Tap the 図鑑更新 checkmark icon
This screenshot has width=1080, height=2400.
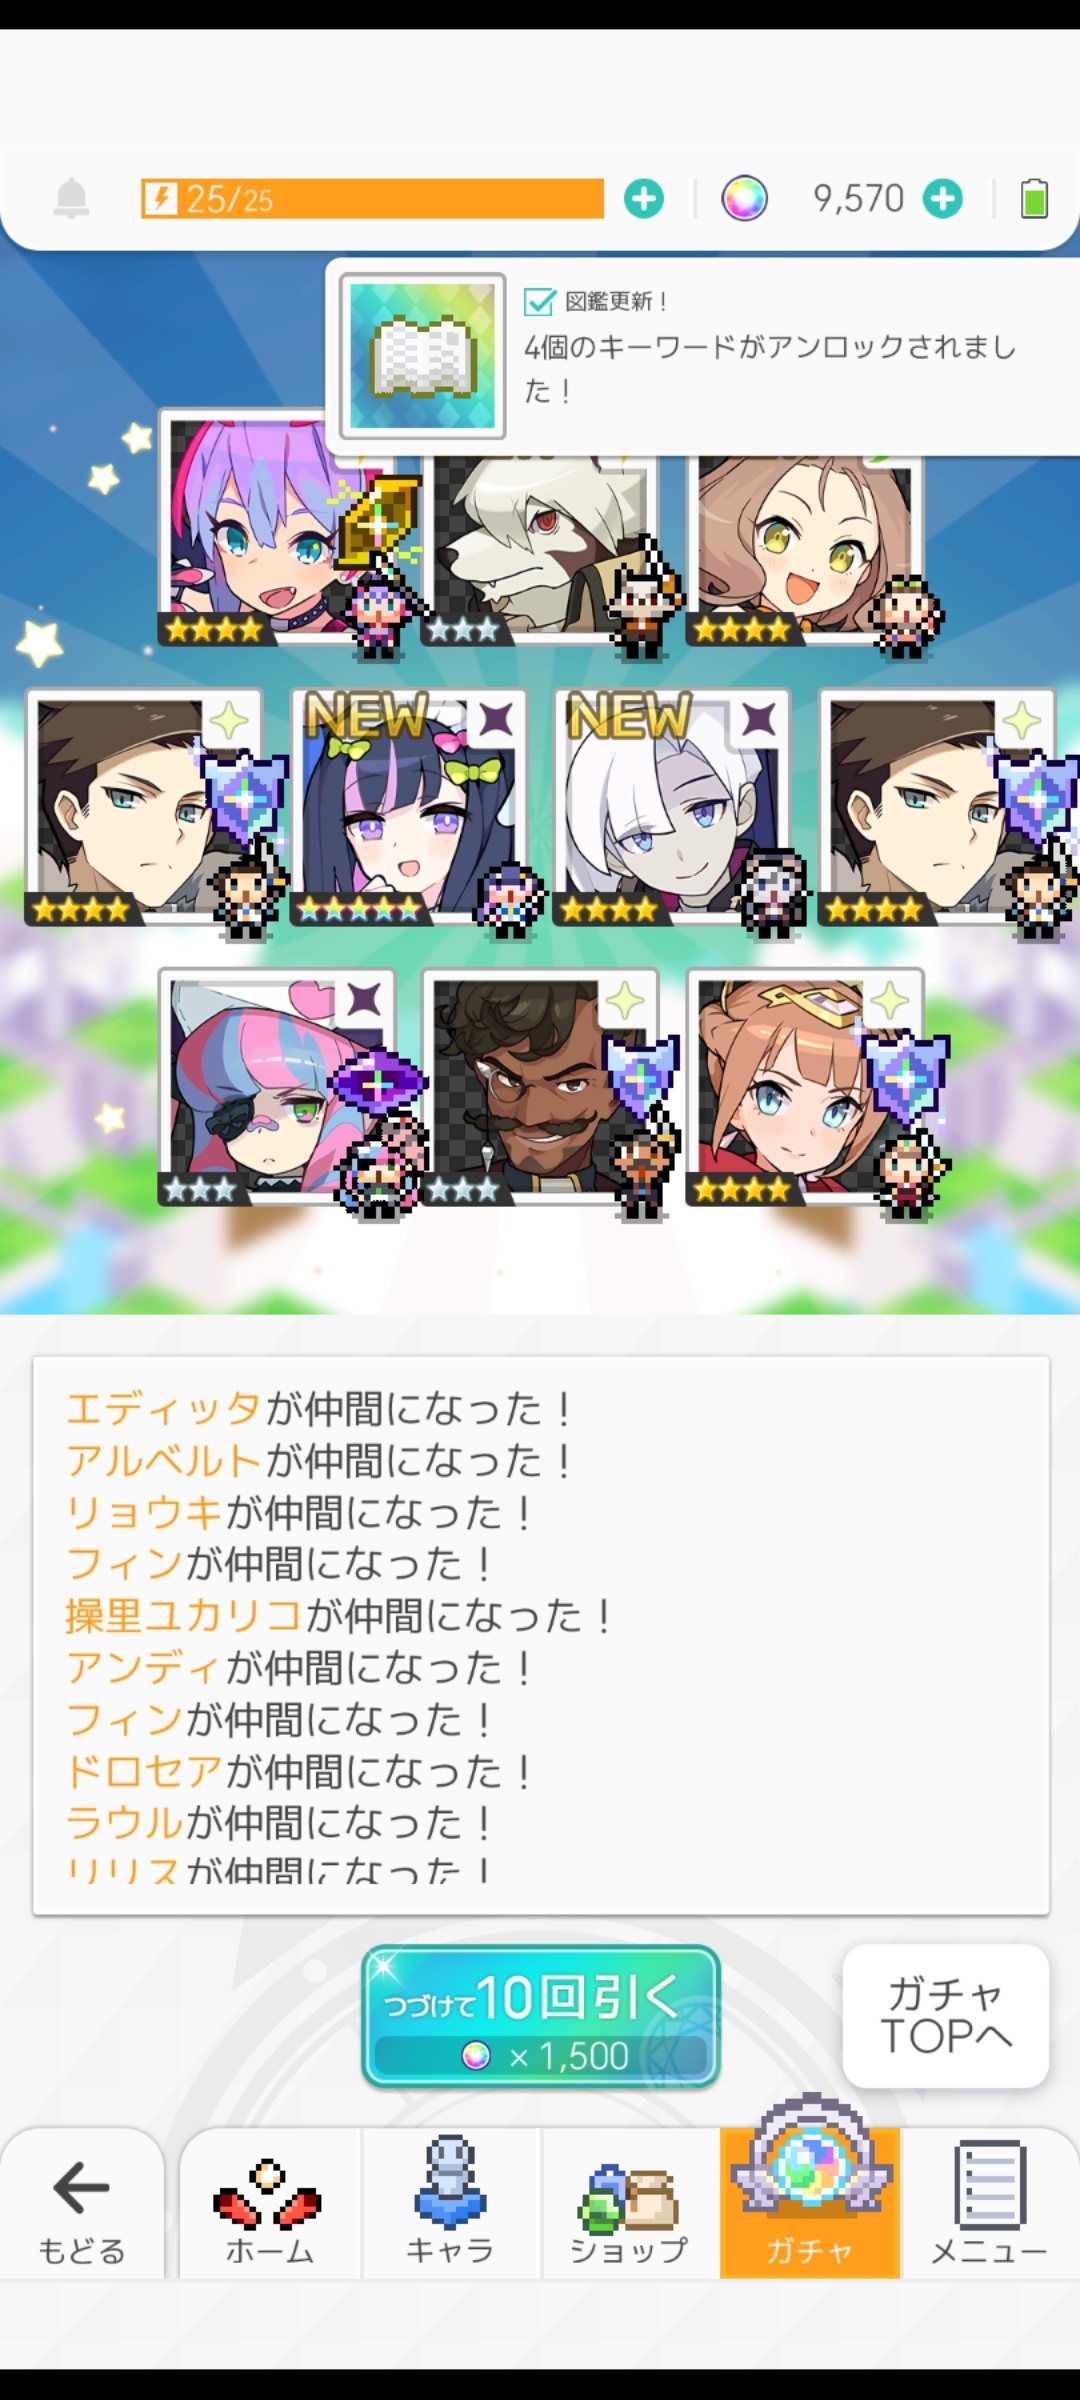540,300
